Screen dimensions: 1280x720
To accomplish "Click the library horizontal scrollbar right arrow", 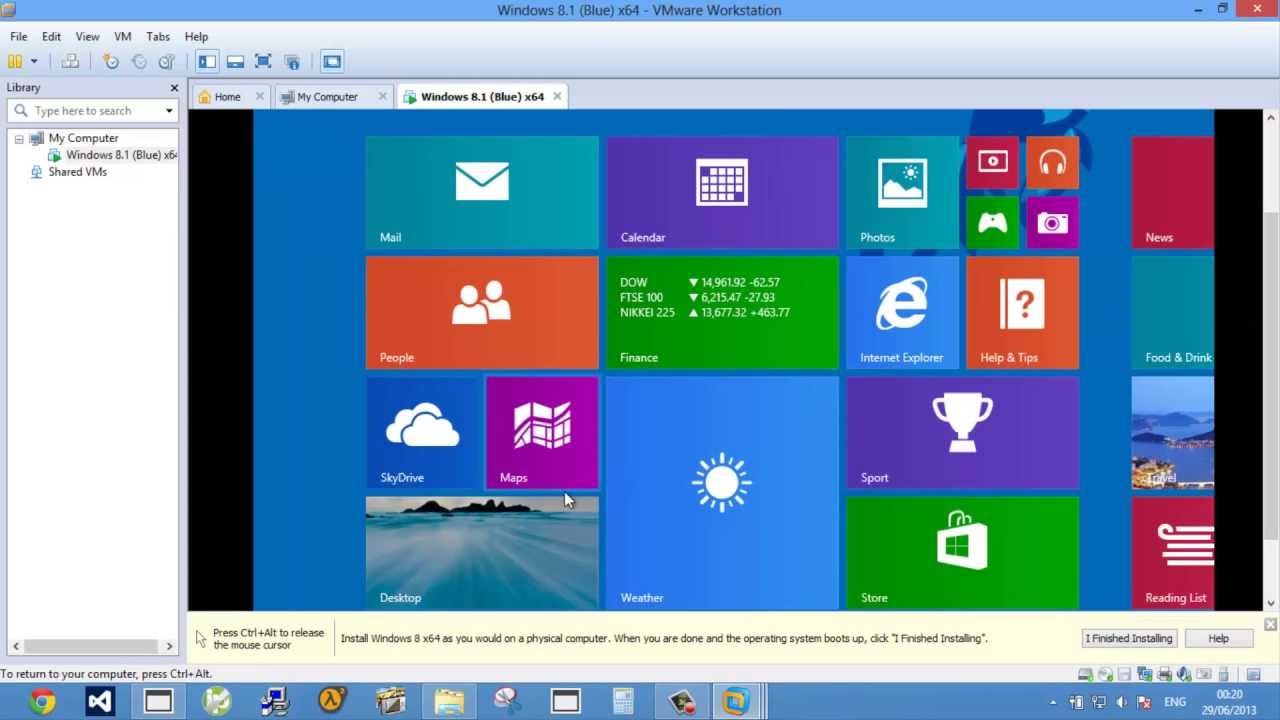I will point(169,647).
